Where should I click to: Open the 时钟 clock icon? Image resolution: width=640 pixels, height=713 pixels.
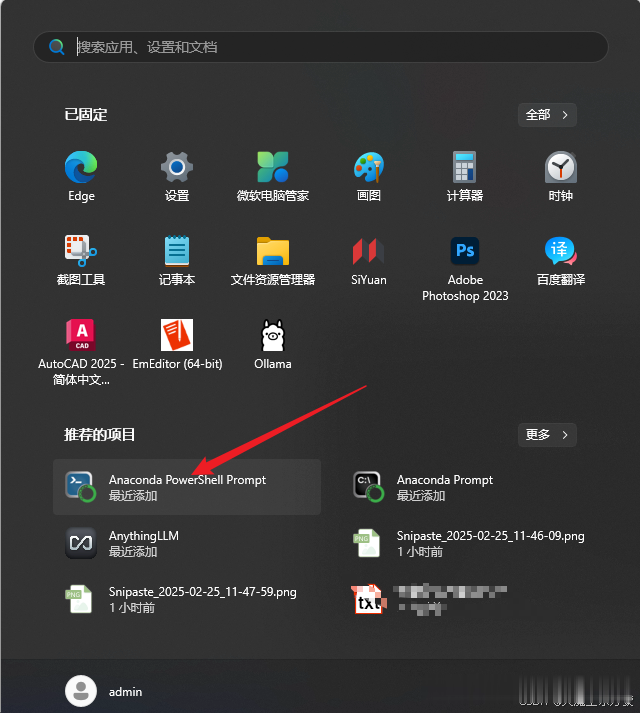(561, 167)
